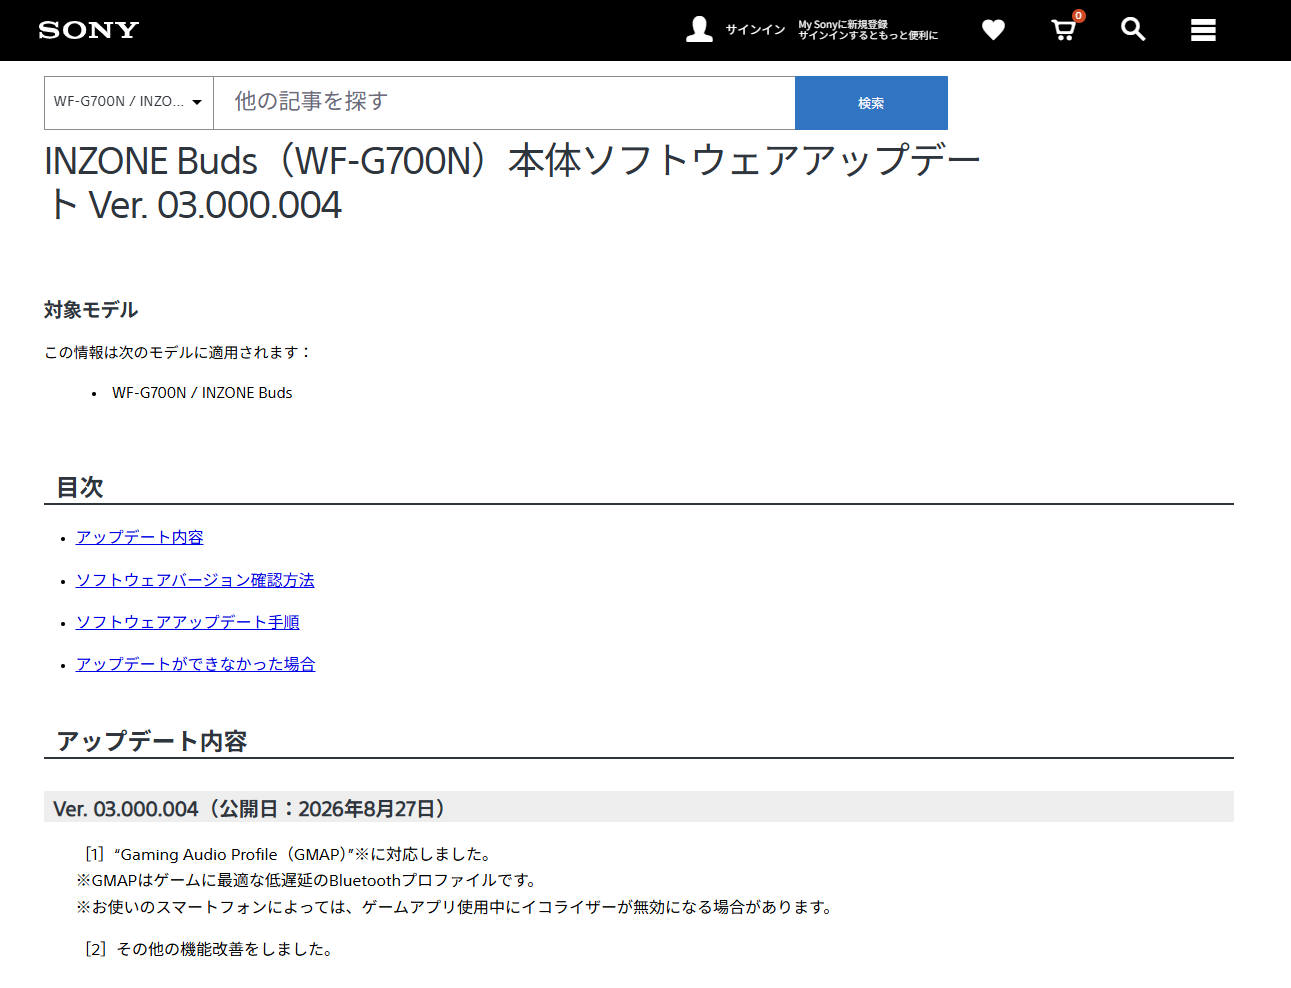
Task: Click the blue 検索 button
Action: point(871,103)
